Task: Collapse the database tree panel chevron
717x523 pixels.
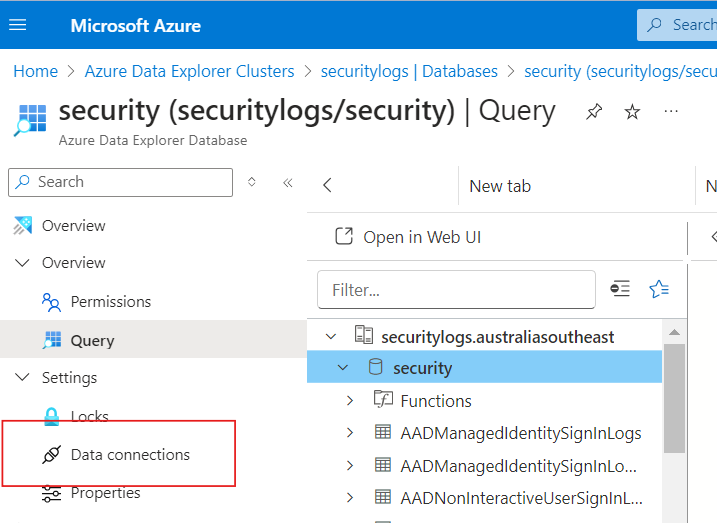Action: click(x=713, y=236)
